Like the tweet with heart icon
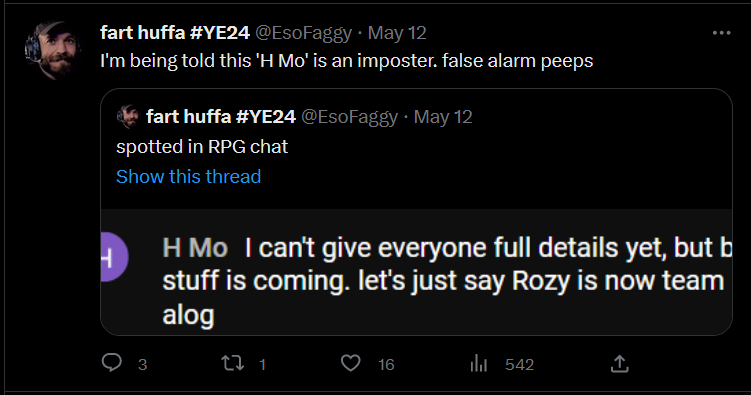The width and height of the screenshot is (751, 395). point(351,363)
